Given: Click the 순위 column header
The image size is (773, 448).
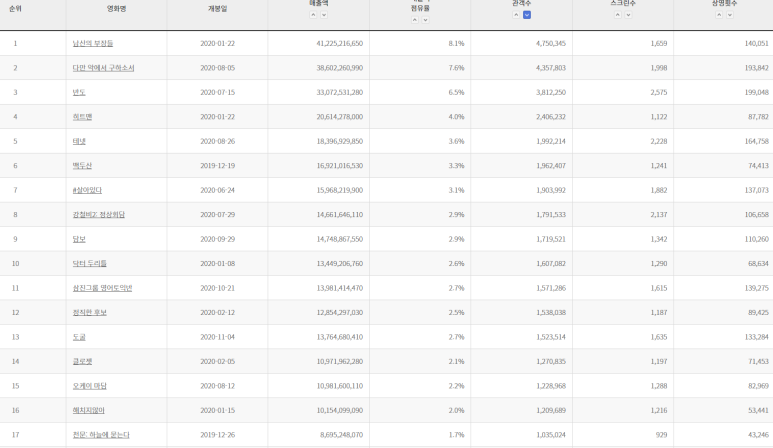Looking at the screenshot, I should 15,9.
